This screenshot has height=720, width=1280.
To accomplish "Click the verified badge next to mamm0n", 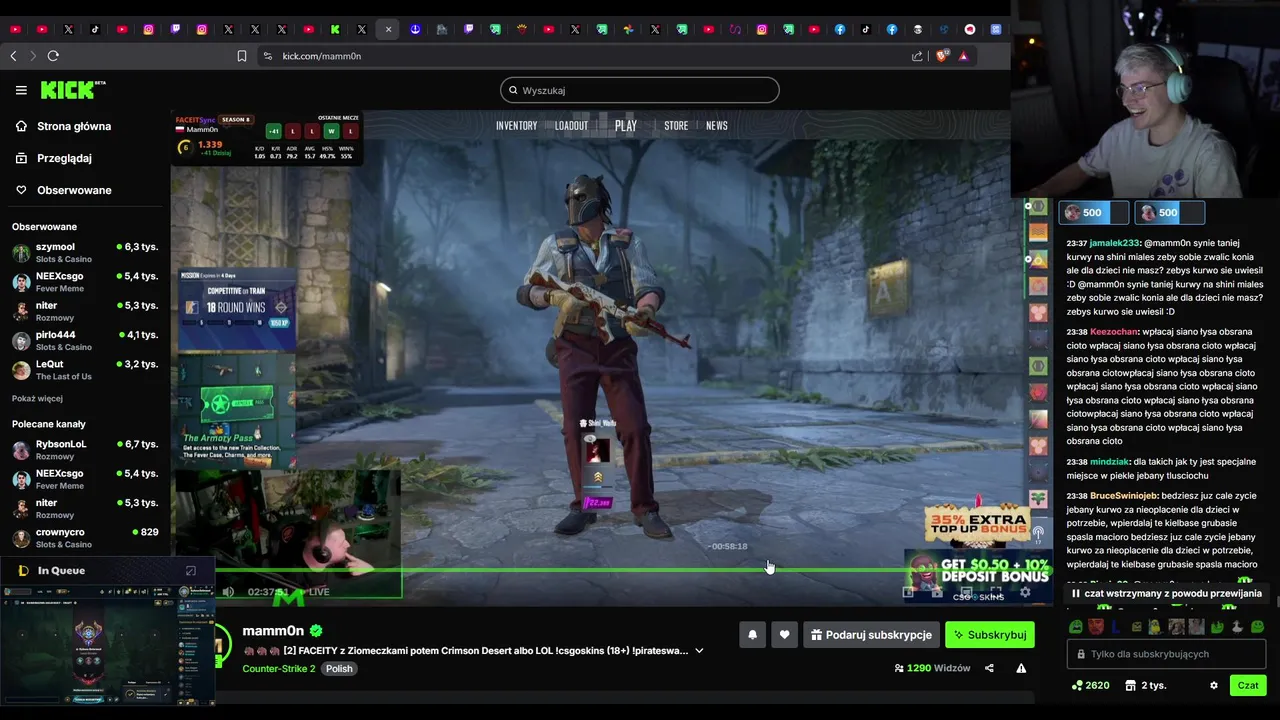I will click(x=316, y=631).
